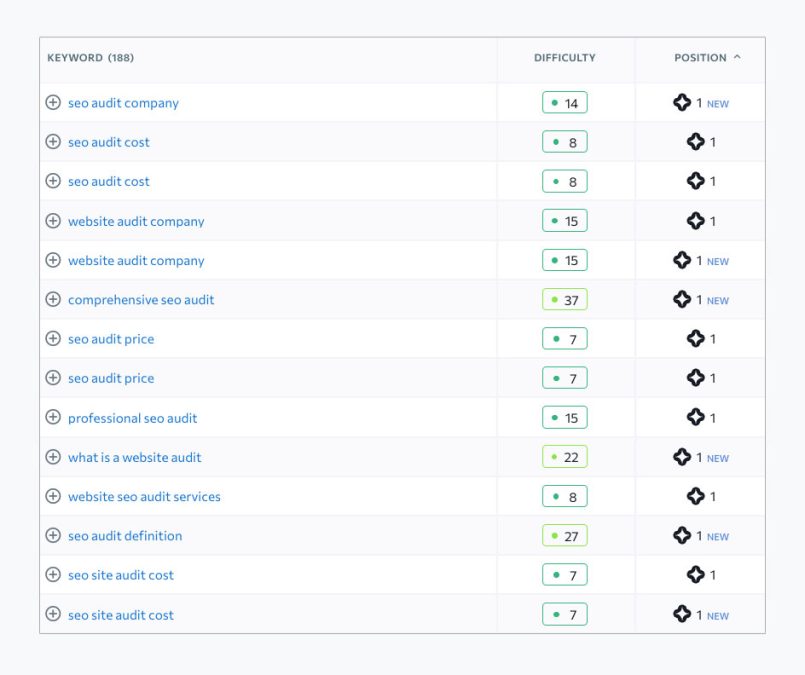Click the position icon in 'seo audit company' row
Viewport: 805px width, 675px height.
click(682, 102)
